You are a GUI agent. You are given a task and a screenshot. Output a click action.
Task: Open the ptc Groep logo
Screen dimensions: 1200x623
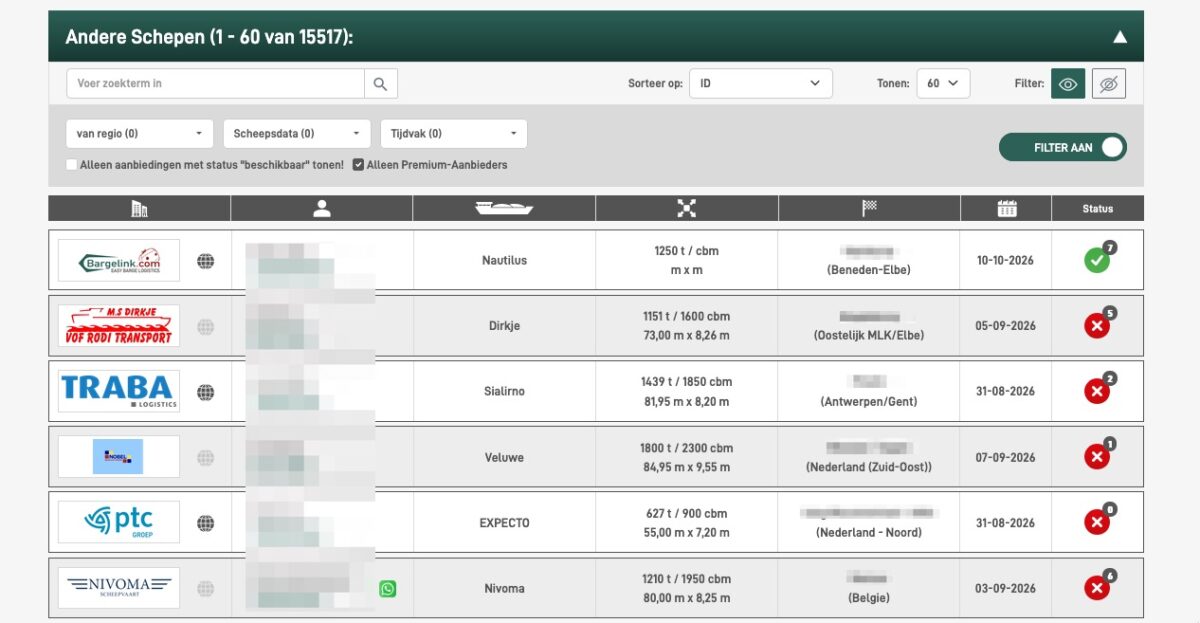pyautogui.click(x=119, y=523)
